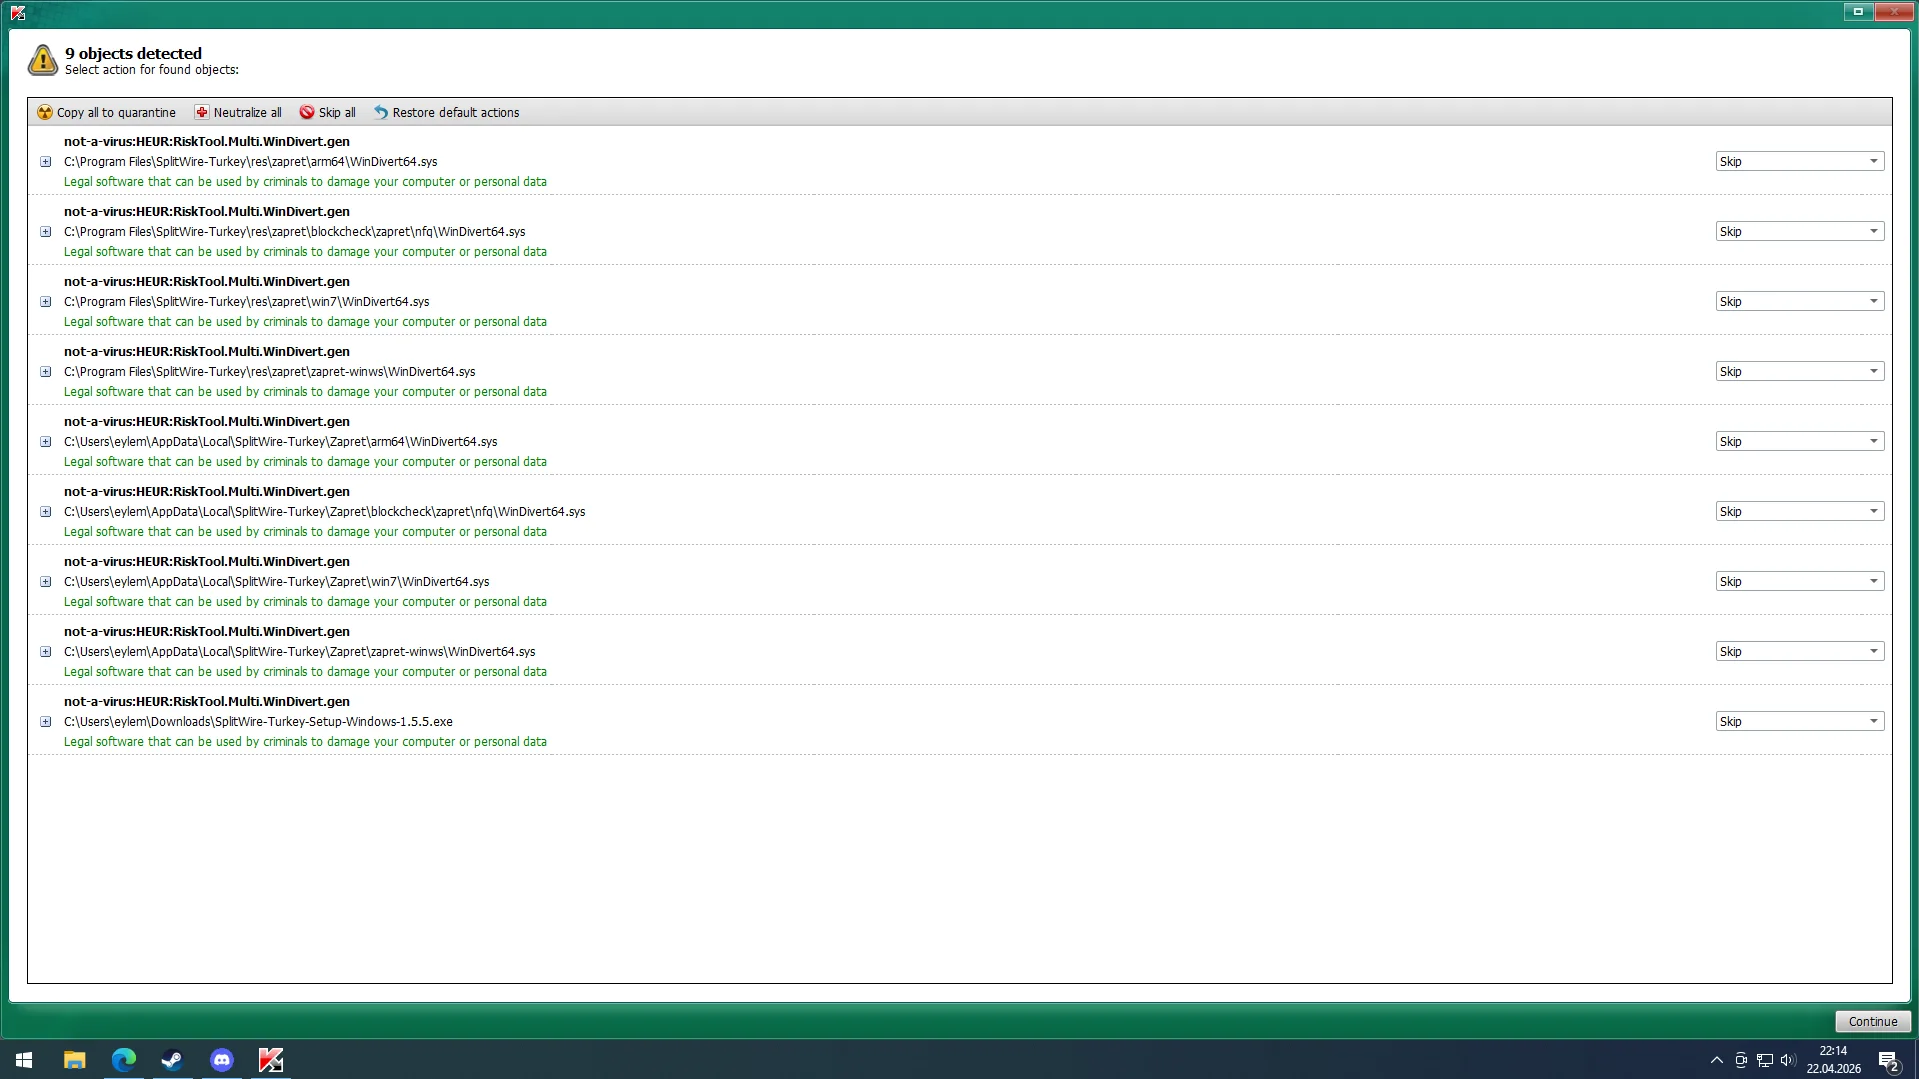Expand the AppData blockcheck nfq WinDivert64.sys entry
The image size is (1919, 1079).
click(45, 511)
